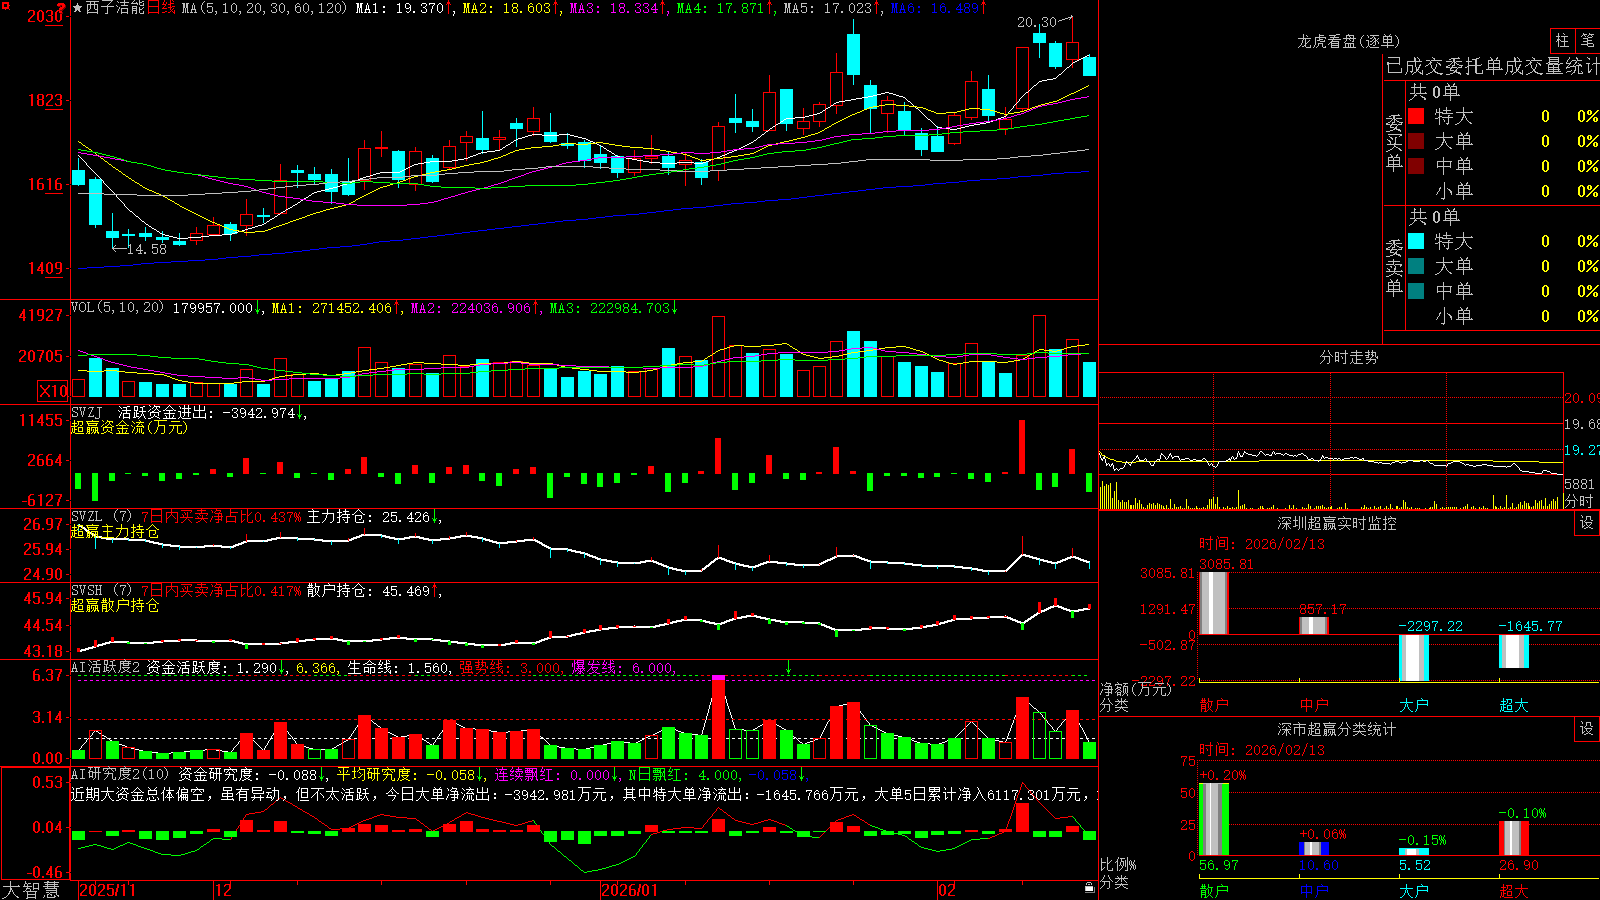The image size is (1600, 900).
Task: Click the 12 month marker on timeline
Action: [x=223, y=890]
